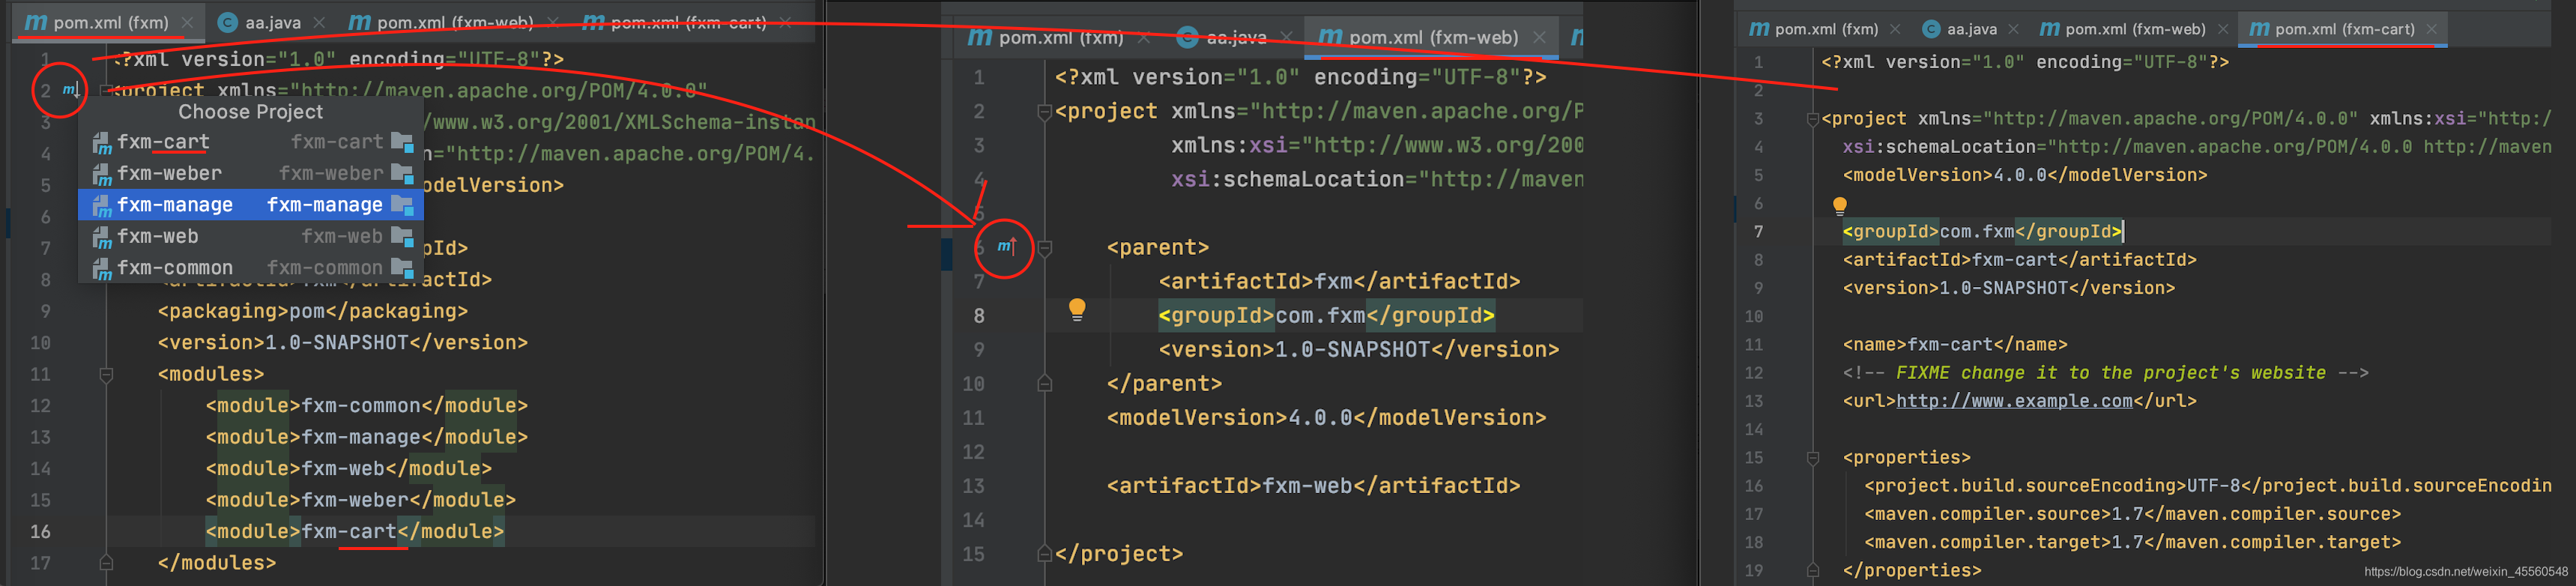2576x586 pixels.
Task: Choose fxm-cart in Choose Project popup
Action: point(251,142)
